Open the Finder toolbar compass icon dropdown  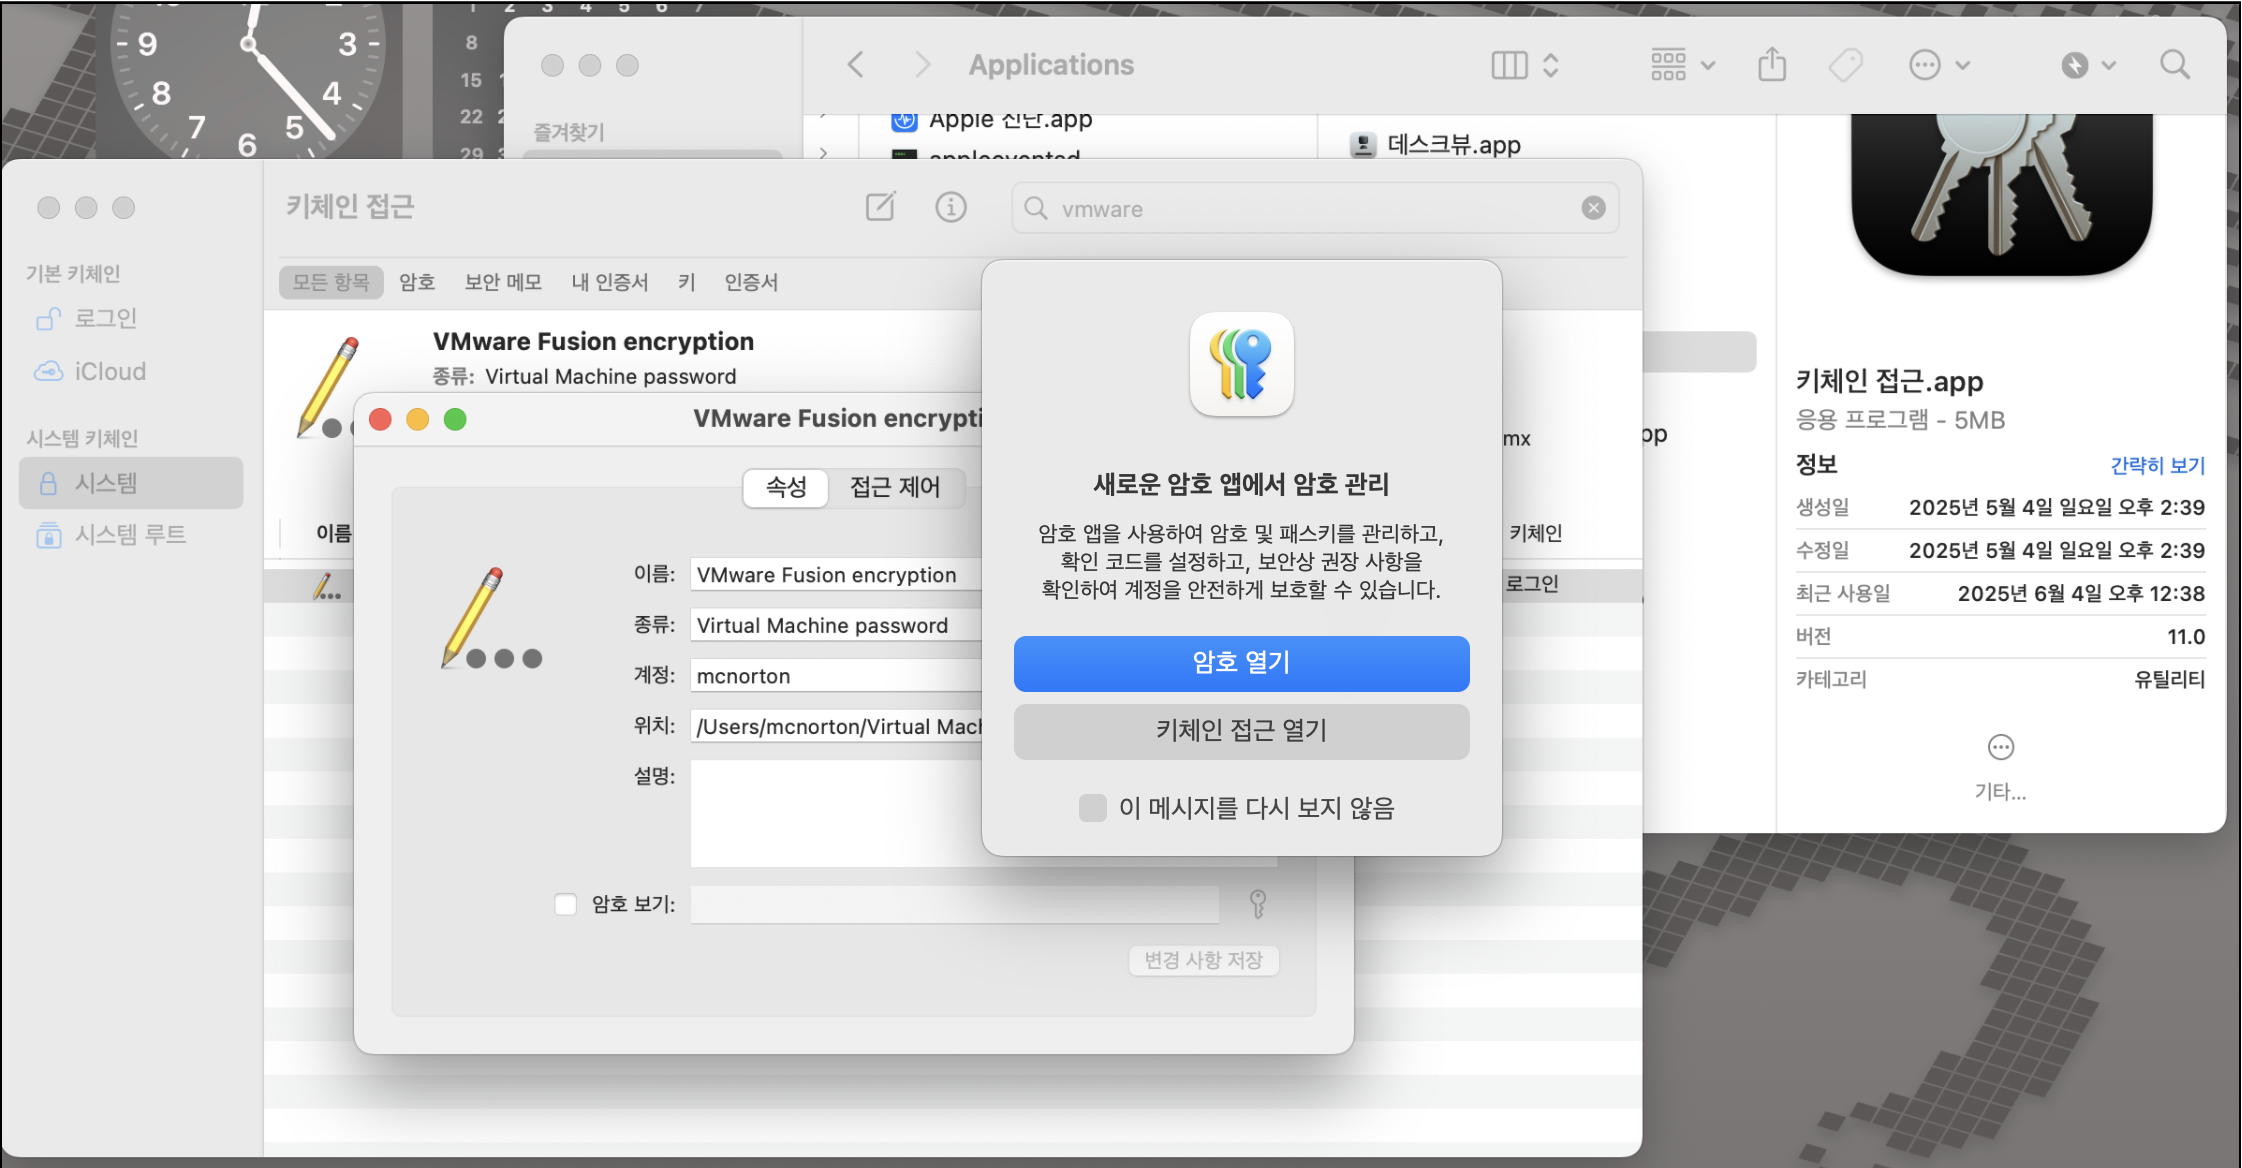tap(2088, 65)
